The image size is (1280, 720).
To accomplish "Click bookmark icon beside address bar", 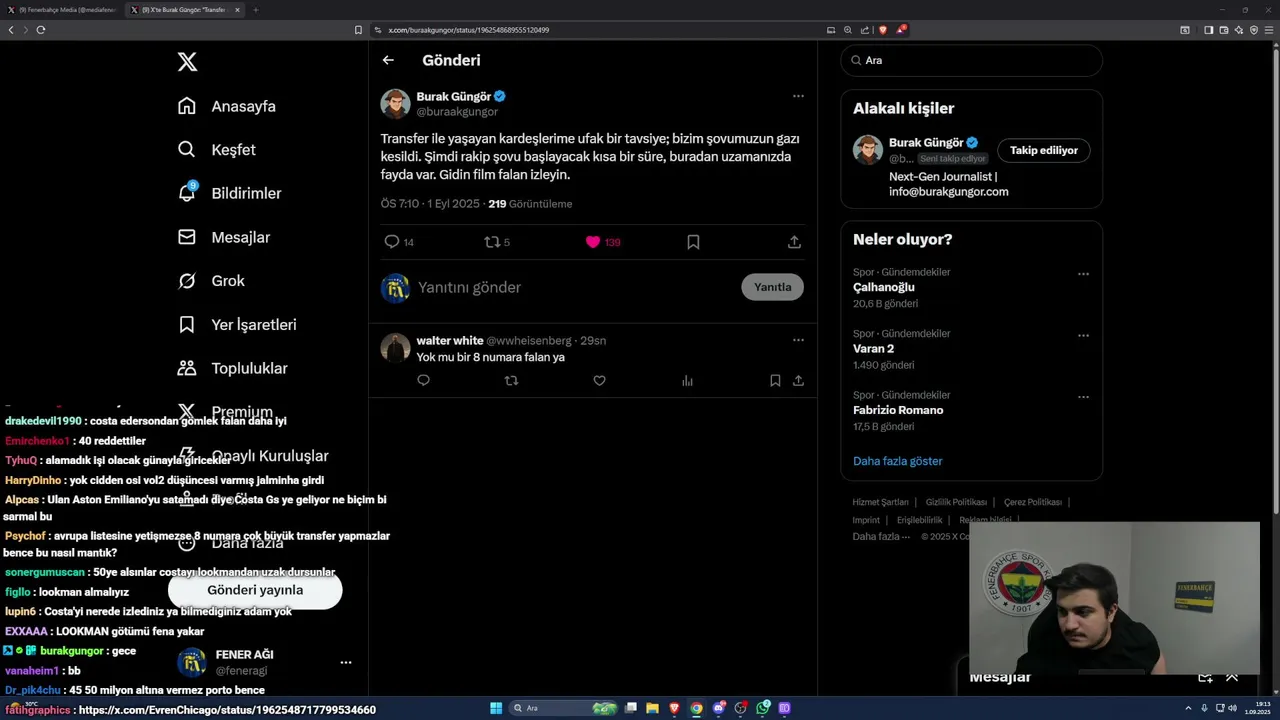I will (358, 30).
